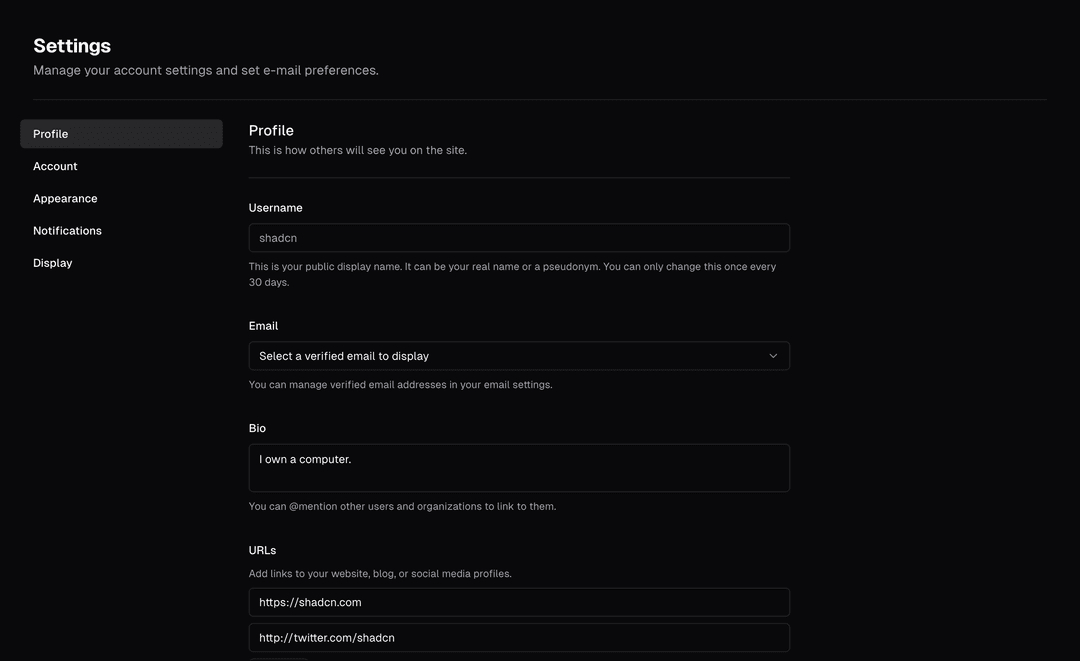Click the chevron on the email selector
This screenshot has width=1080, height=661.
(772, 355)
